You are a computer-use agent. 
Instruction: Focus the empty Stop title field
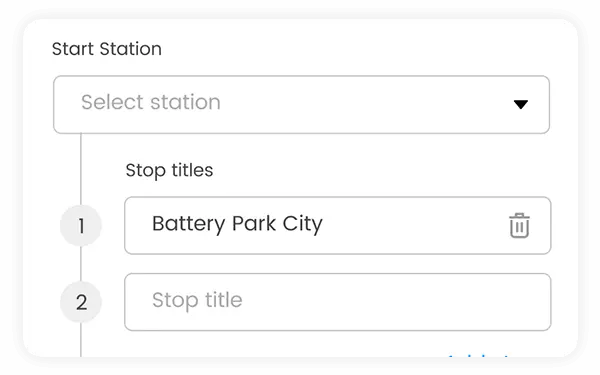338,302
